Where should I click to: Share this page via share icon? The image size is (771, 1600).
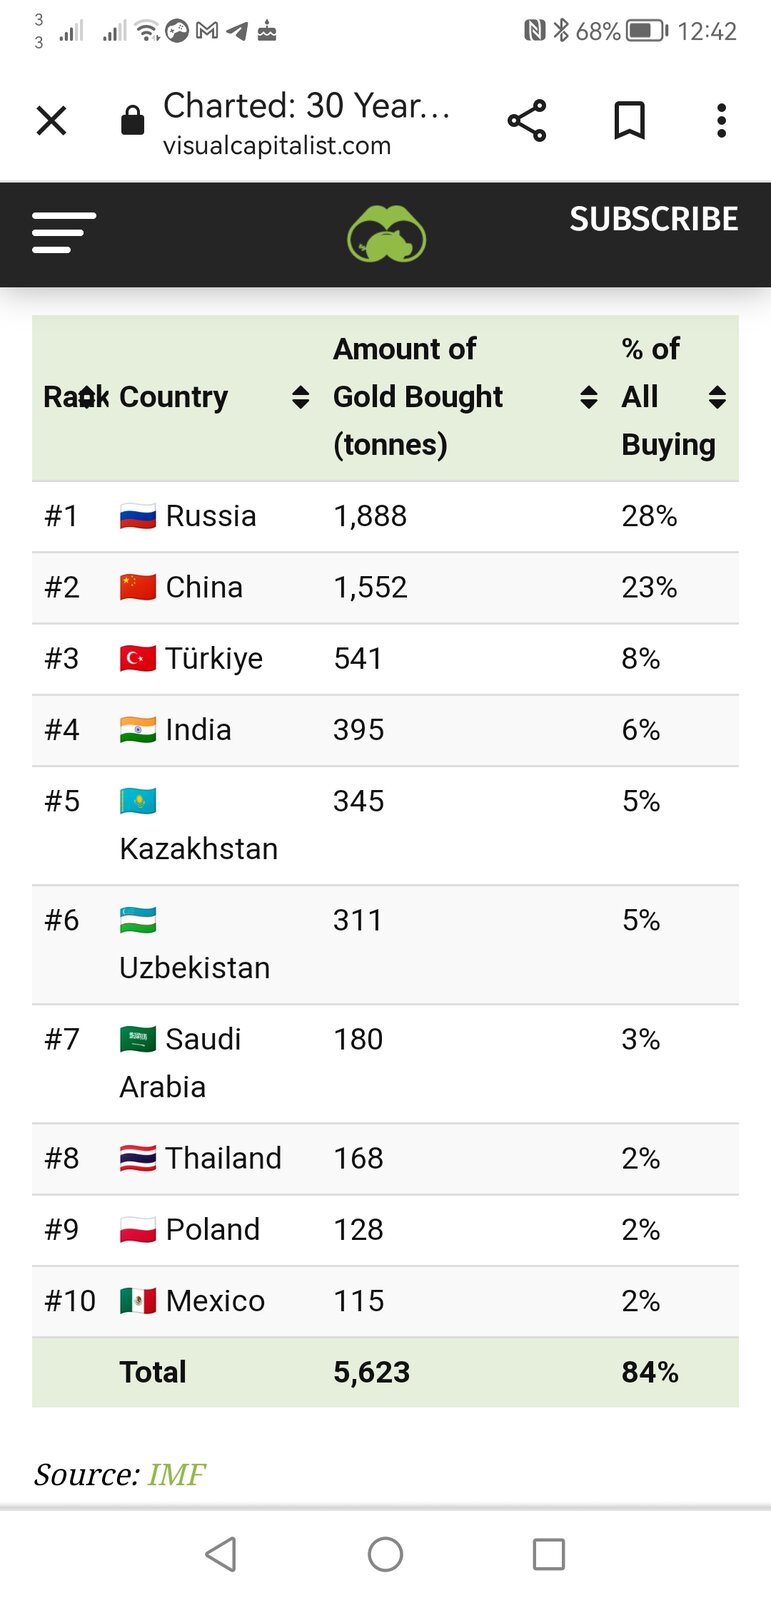pos(527,121)
